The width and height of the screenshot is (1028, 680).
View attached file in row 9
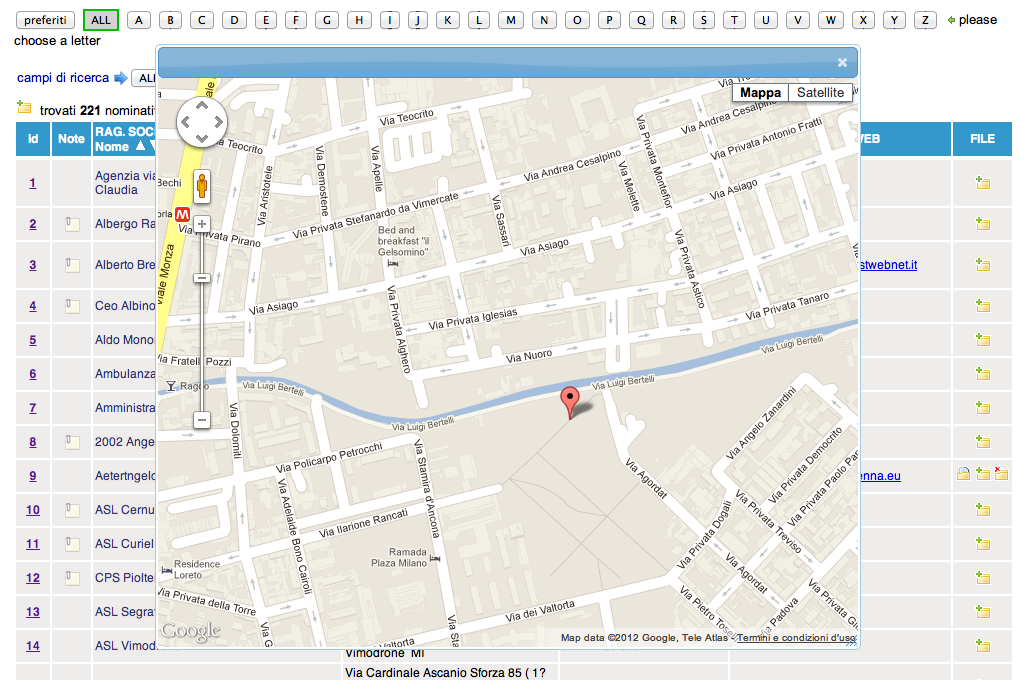[963, 473]
